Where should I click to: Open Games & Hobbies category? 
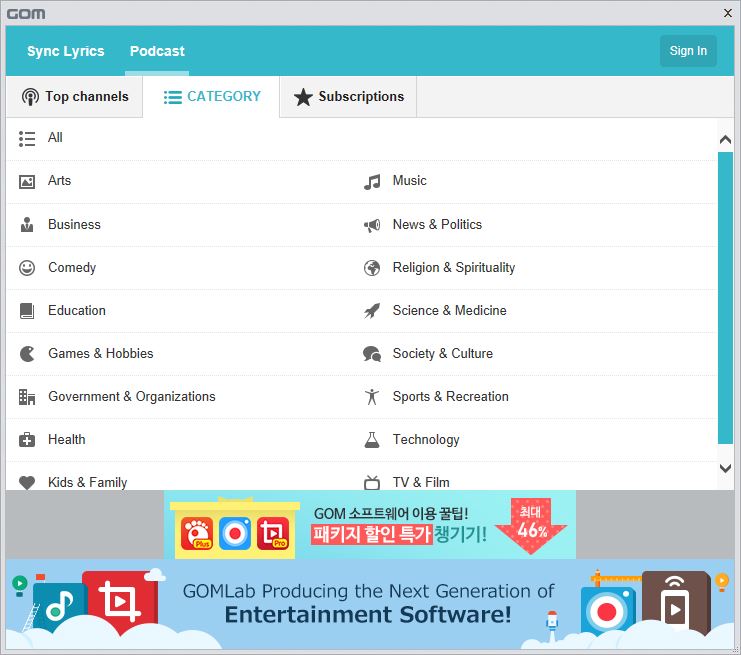coord(101,353)
